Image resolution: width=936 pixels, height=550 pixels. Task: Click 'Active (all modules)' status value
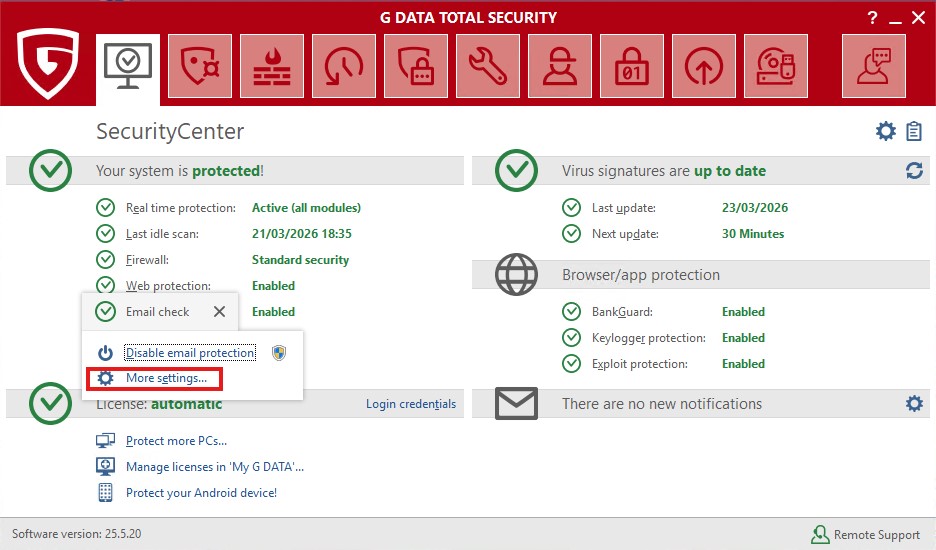click(x=306, y=208)
